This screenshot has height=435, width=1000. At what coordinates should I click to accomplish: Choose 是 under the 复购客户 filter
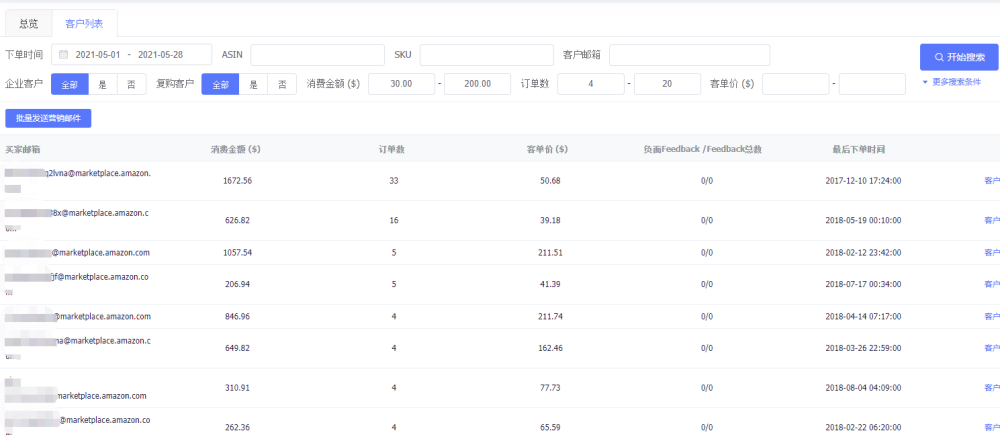pos(253,85)
